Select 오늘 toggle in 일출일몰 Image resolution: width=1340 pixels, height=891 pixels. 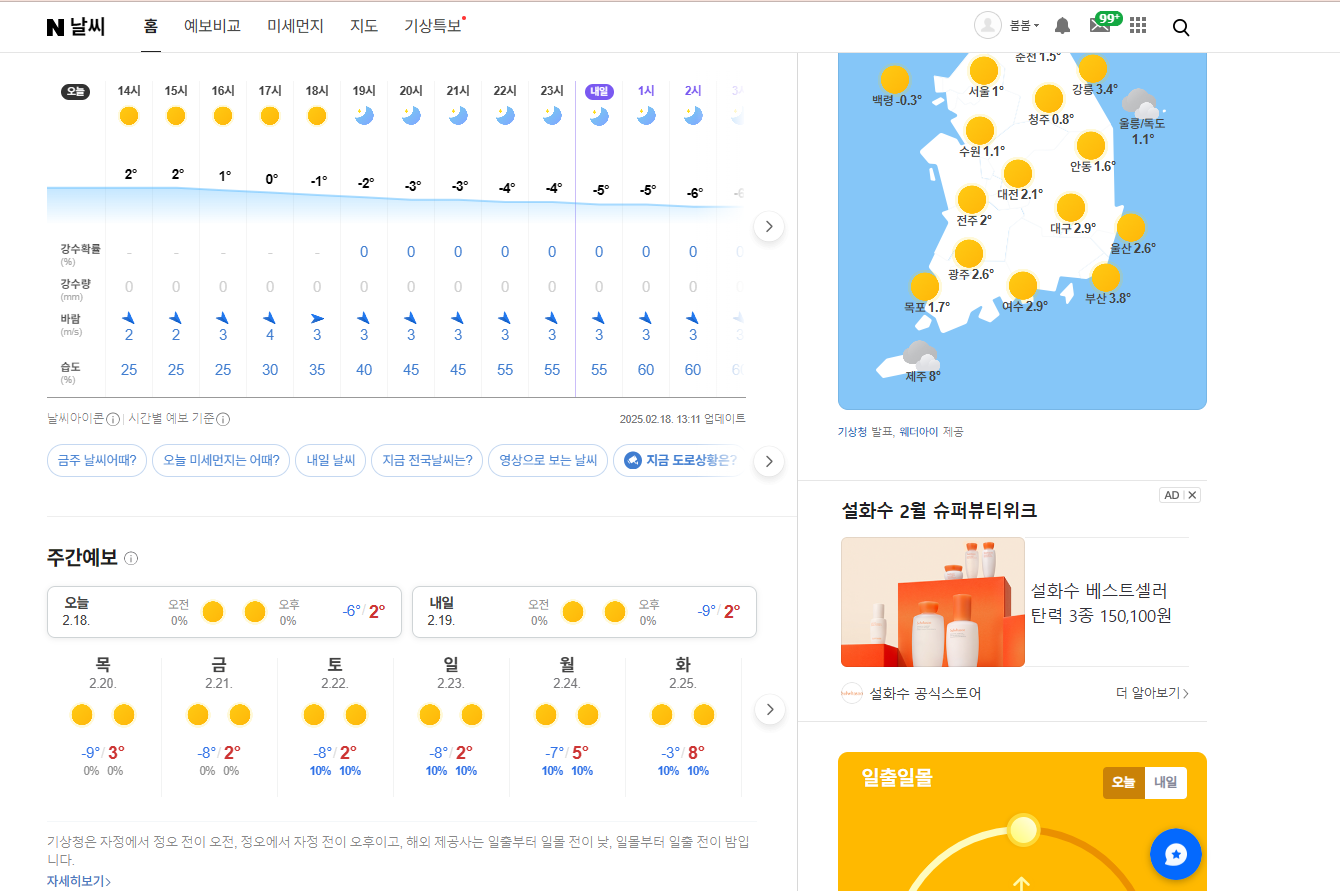pyautogui.click(x=1124, y=783)
